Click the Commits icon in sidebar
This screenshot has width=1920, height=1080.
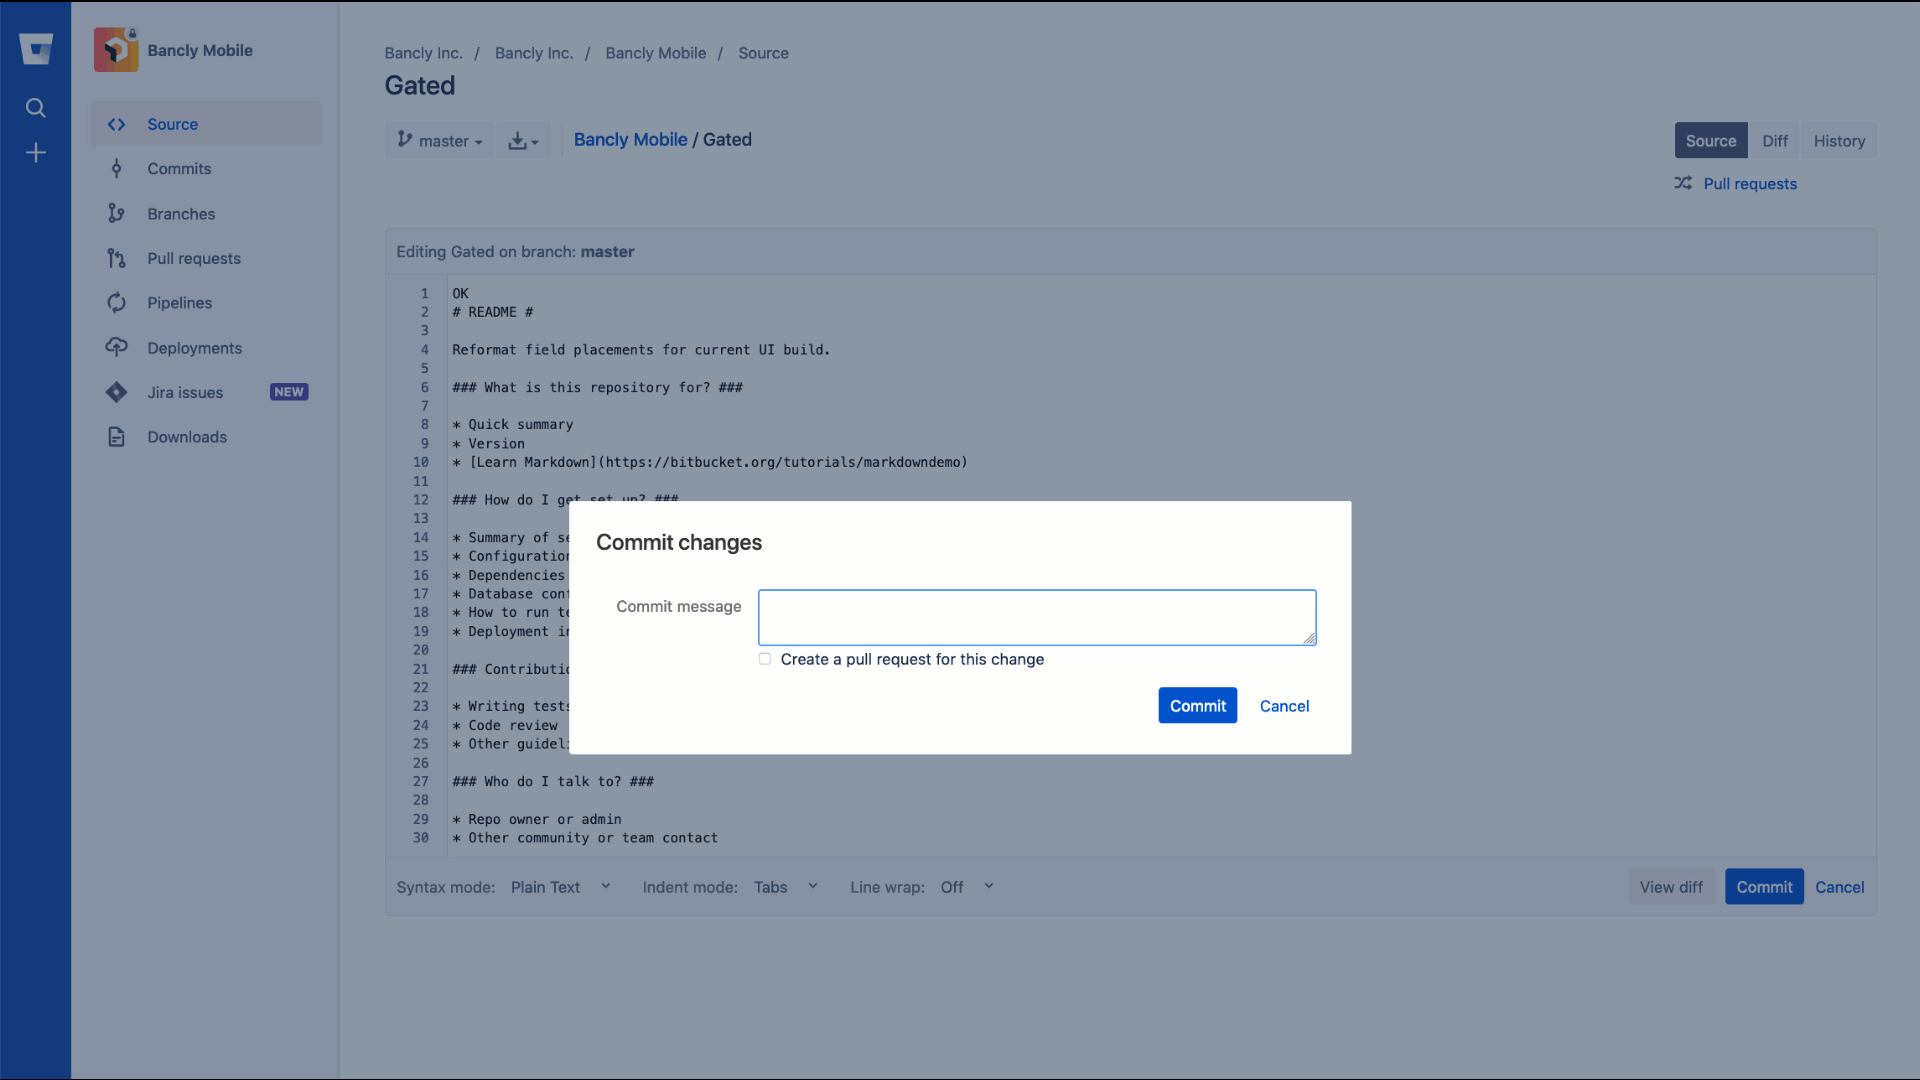tap(117, 169)
